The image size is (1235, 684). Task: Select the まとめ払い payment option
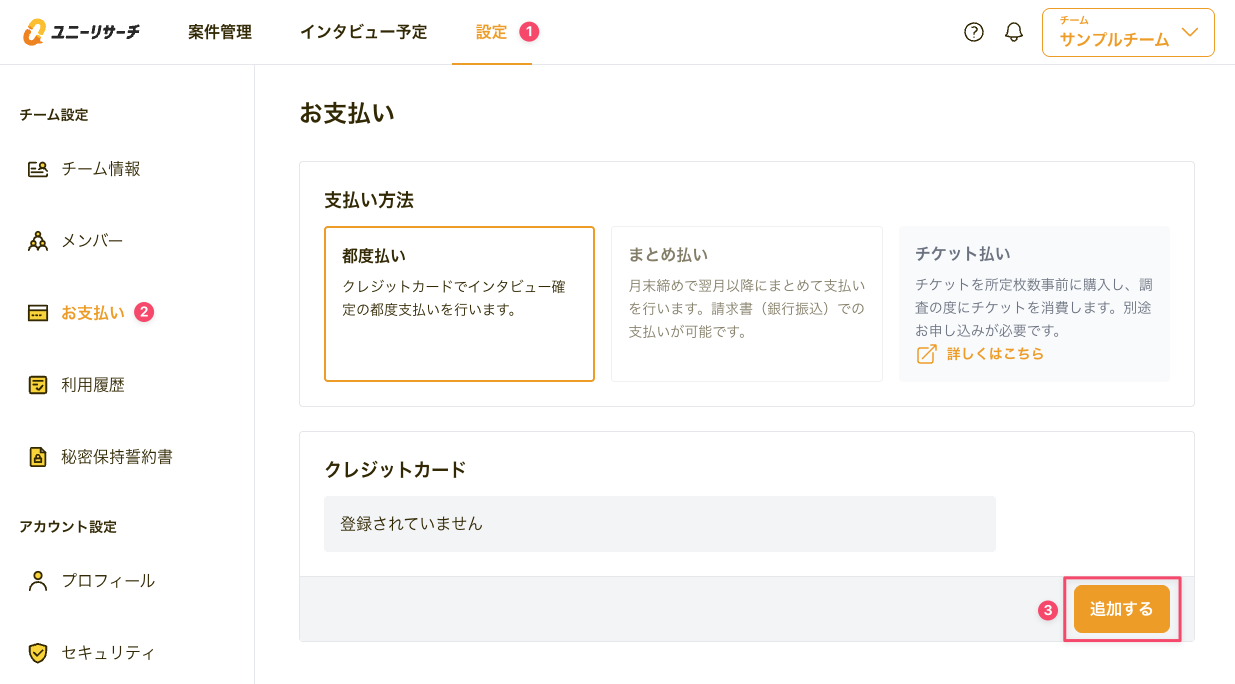[746, 304]
